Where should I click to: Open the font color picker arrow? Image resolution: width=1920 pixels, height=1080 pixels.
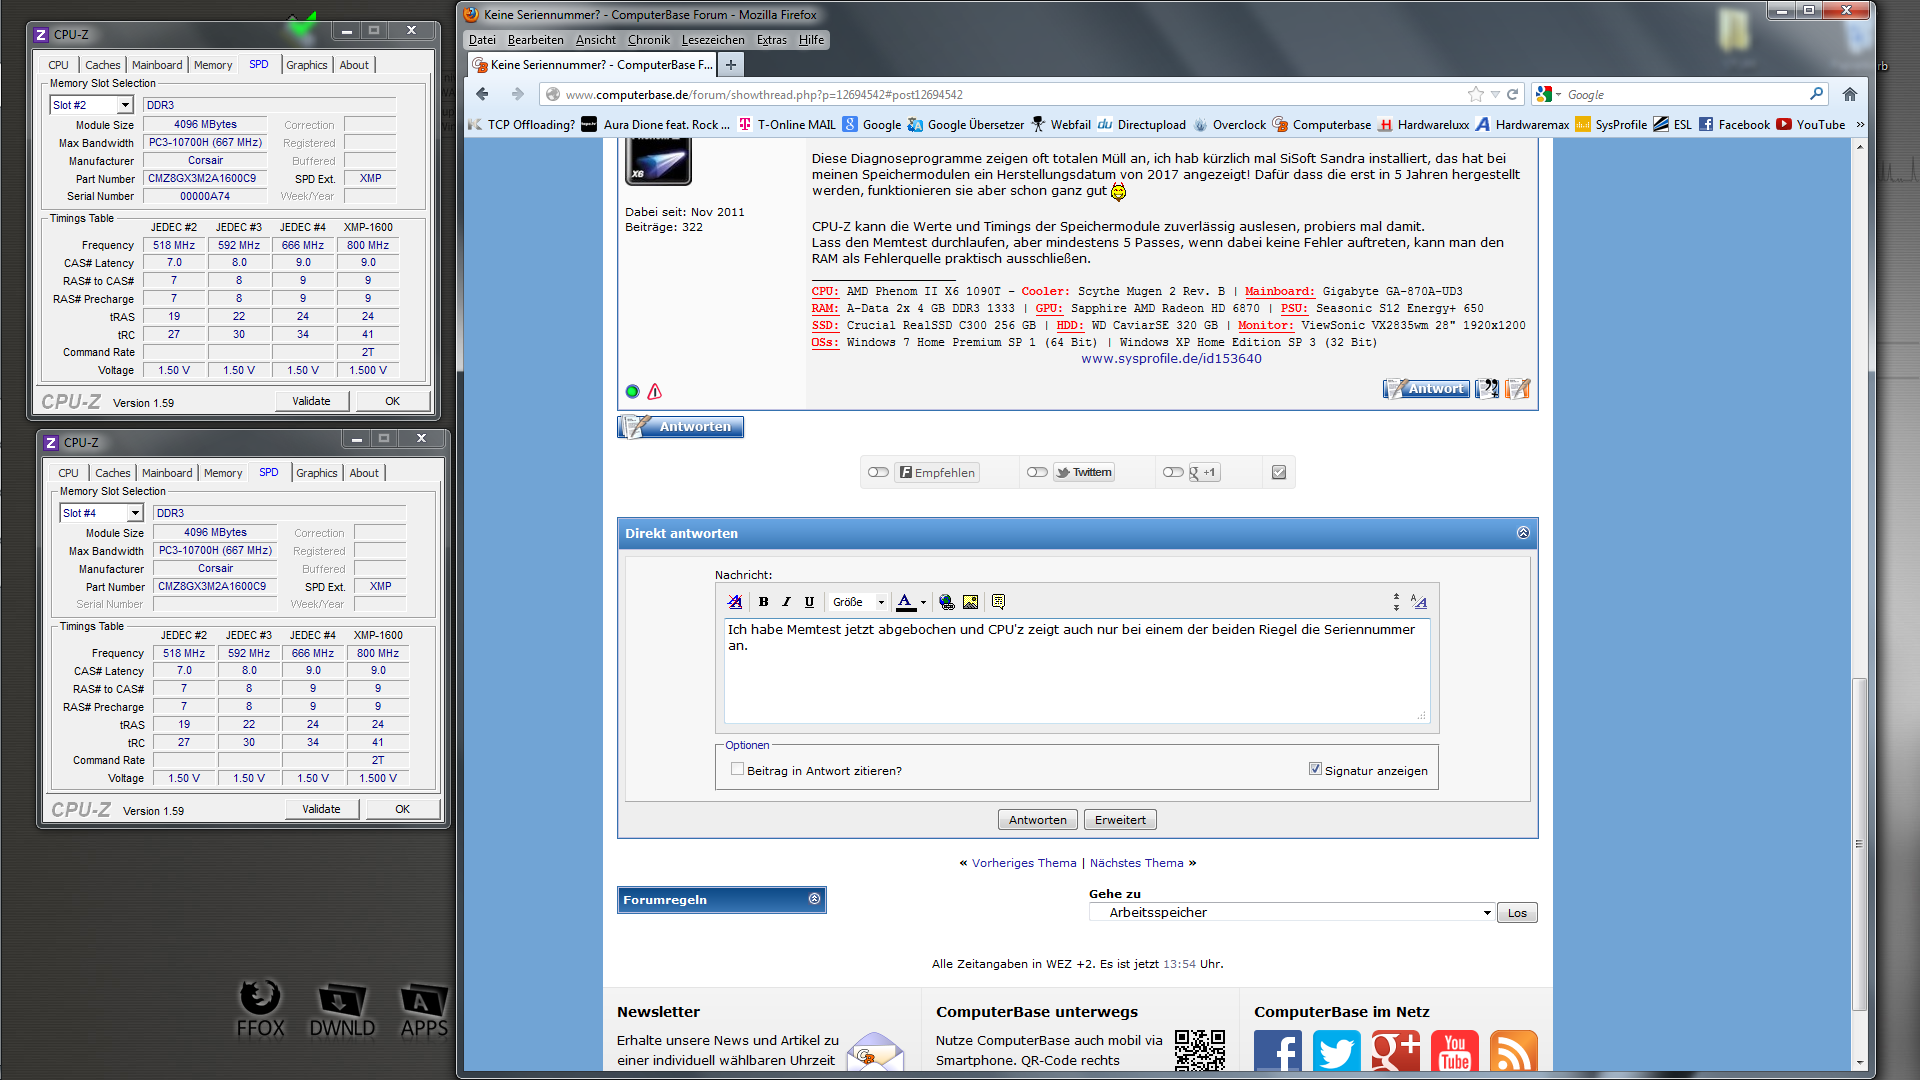click(923, 602)
